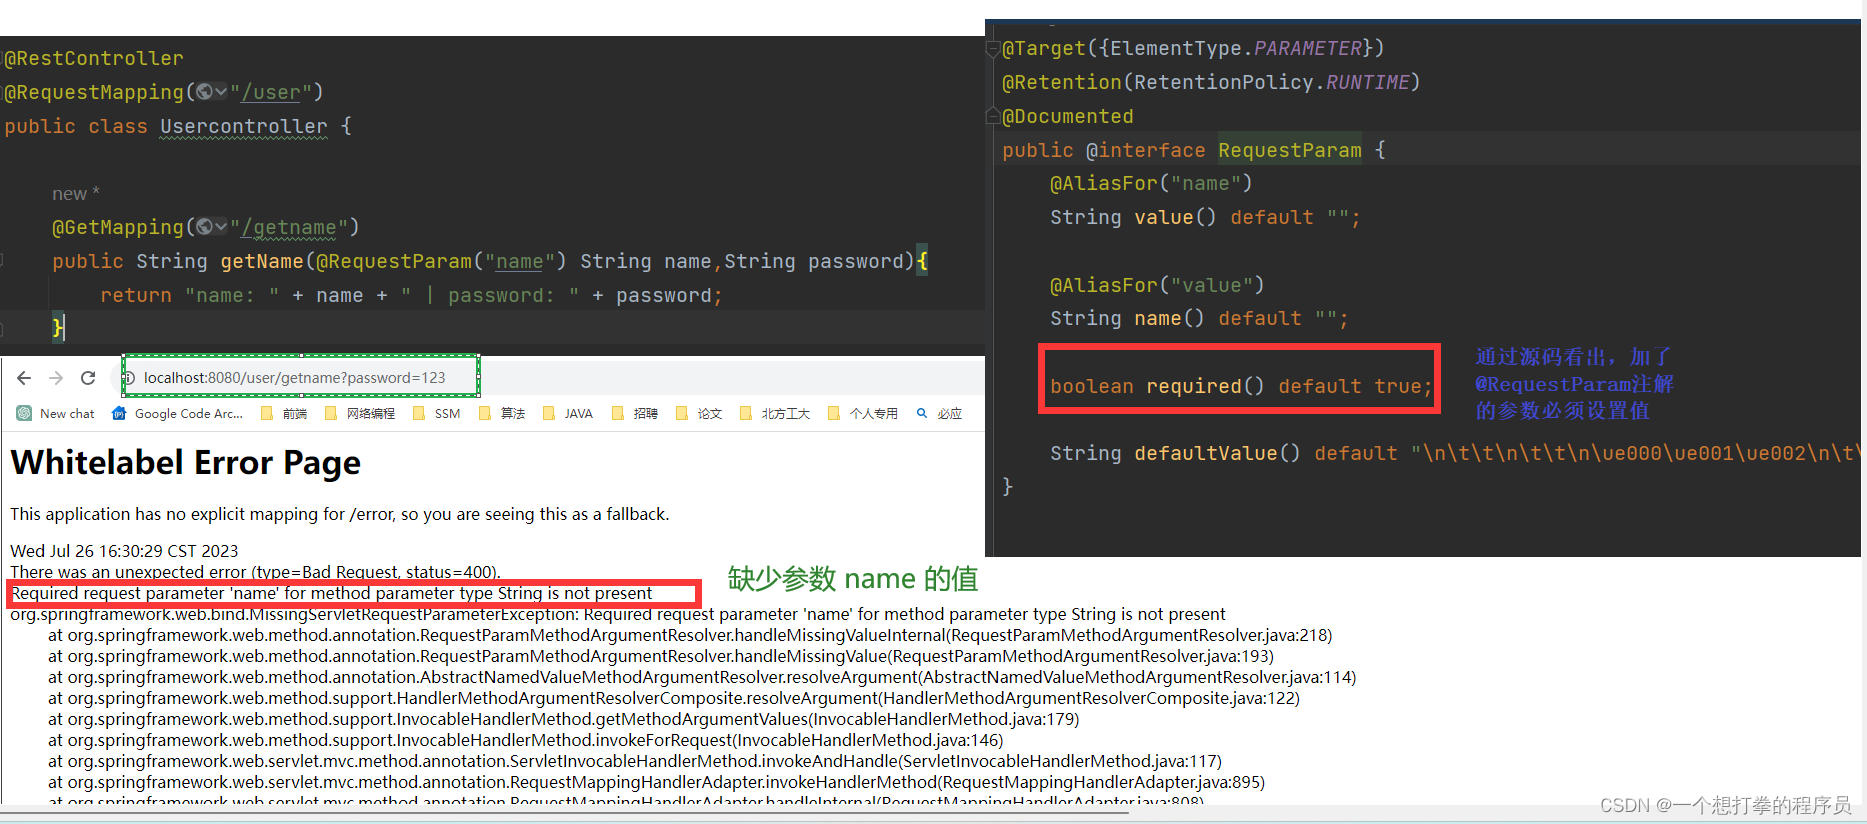Click the handleMissingValueInternal stack trace line

tap(690, 635)
